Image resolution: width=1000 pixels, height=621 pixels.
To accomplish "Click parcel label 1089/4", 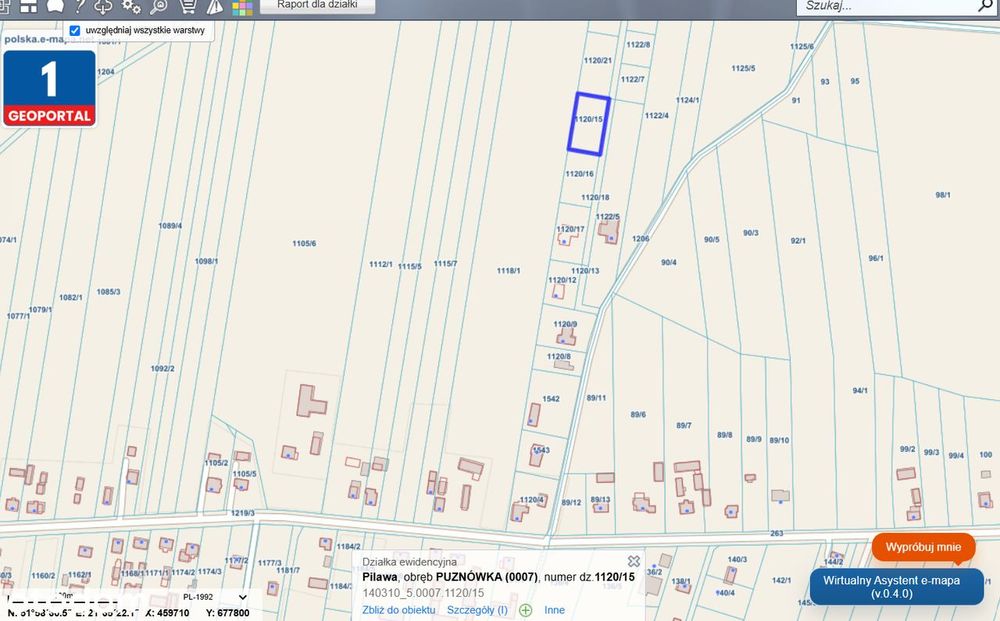I will pos(170,226).
